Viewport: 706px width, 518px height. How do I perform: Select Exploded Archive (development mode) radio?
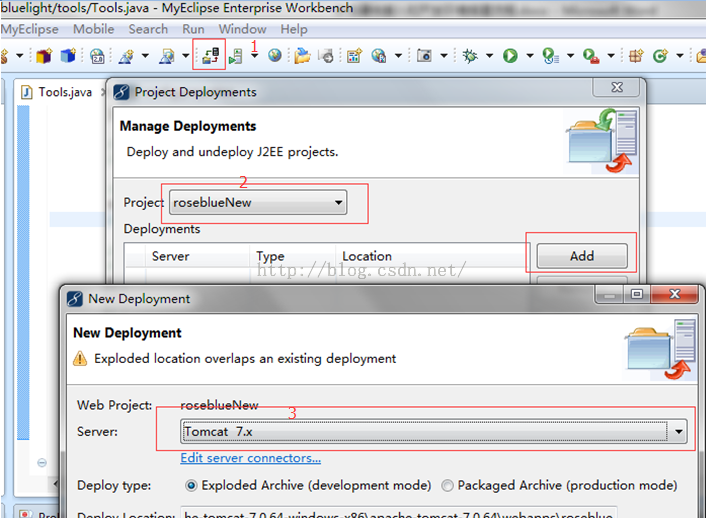[x=191, y=485]
